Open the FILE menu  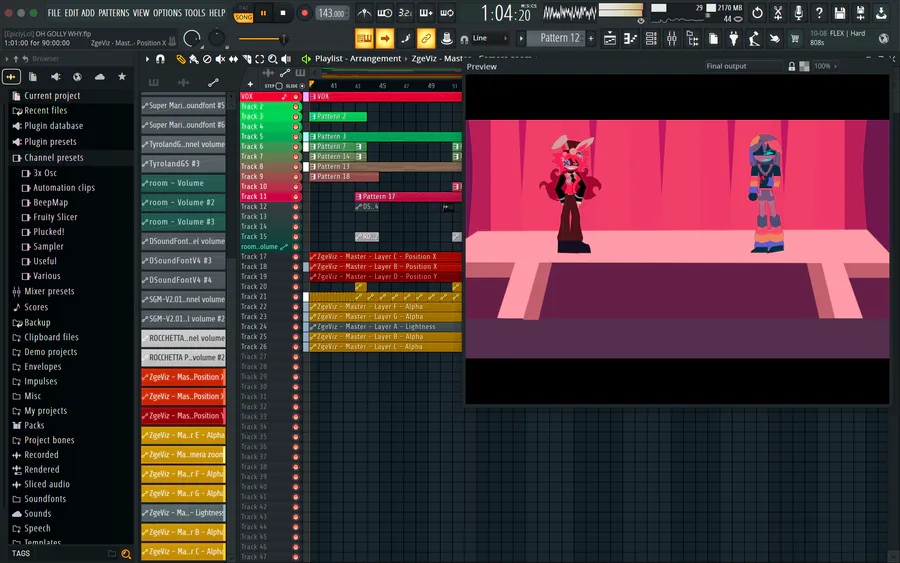coord(54,13)
